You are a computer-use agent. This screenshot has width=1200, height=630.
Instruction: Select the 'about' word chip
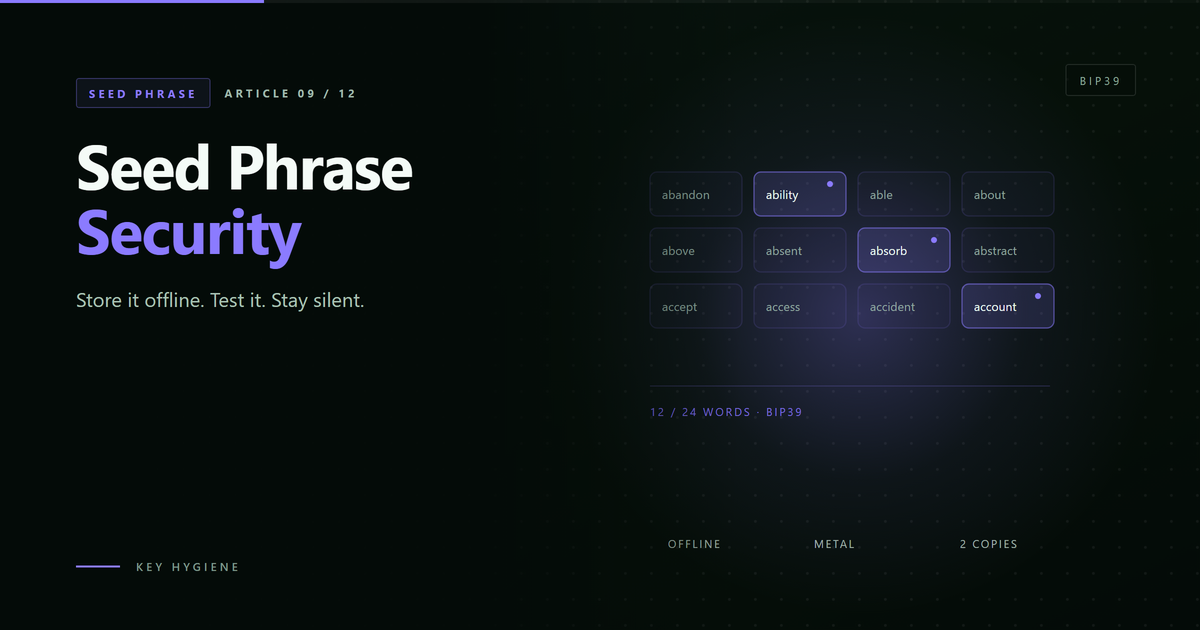point(1008,194)
